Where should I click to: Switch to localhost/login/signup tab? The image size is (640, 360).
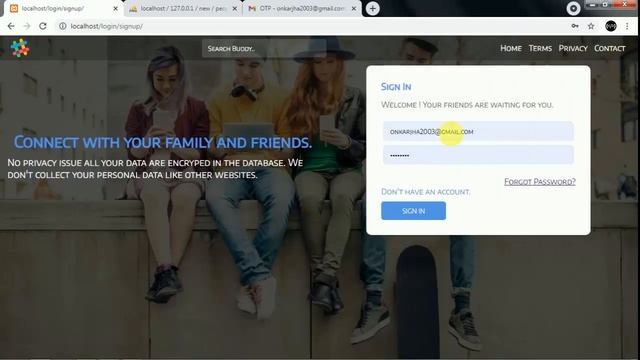(x=63, y=8)
